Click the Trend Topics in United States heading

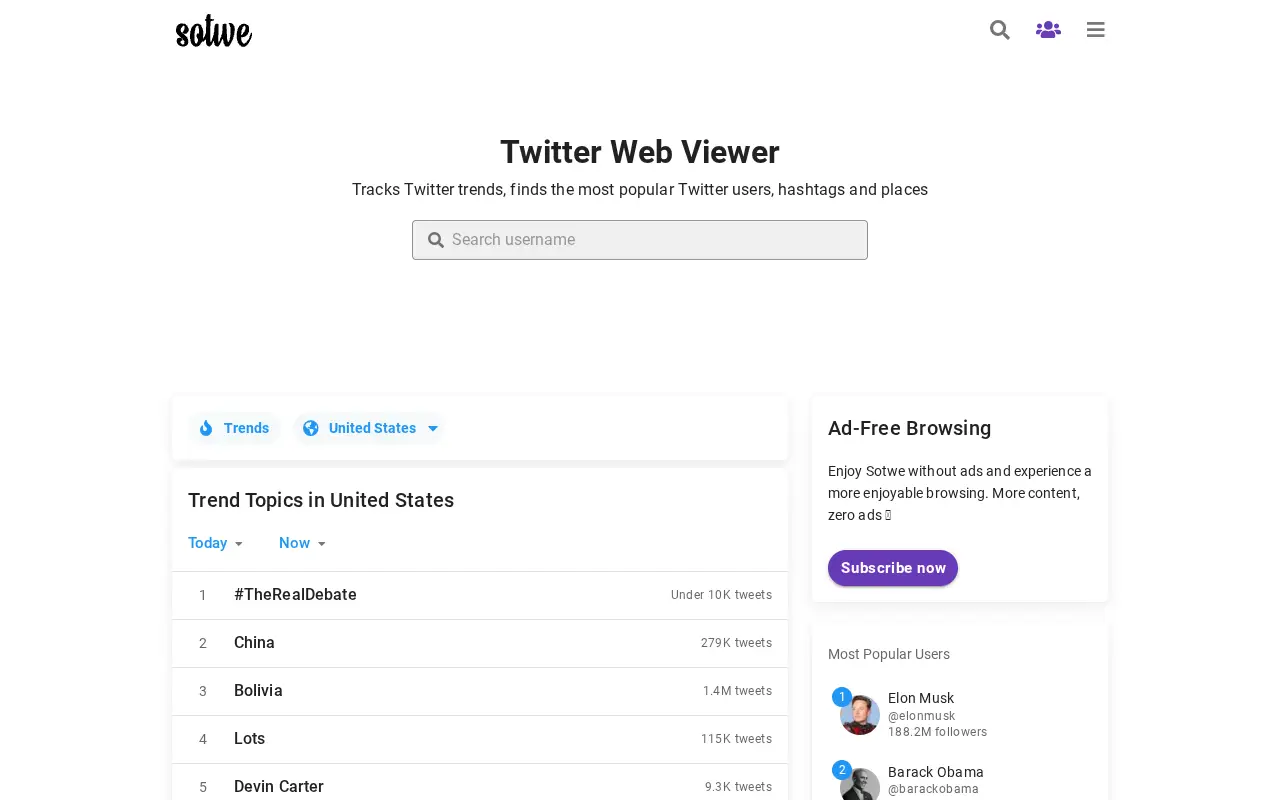click(321, 500)
